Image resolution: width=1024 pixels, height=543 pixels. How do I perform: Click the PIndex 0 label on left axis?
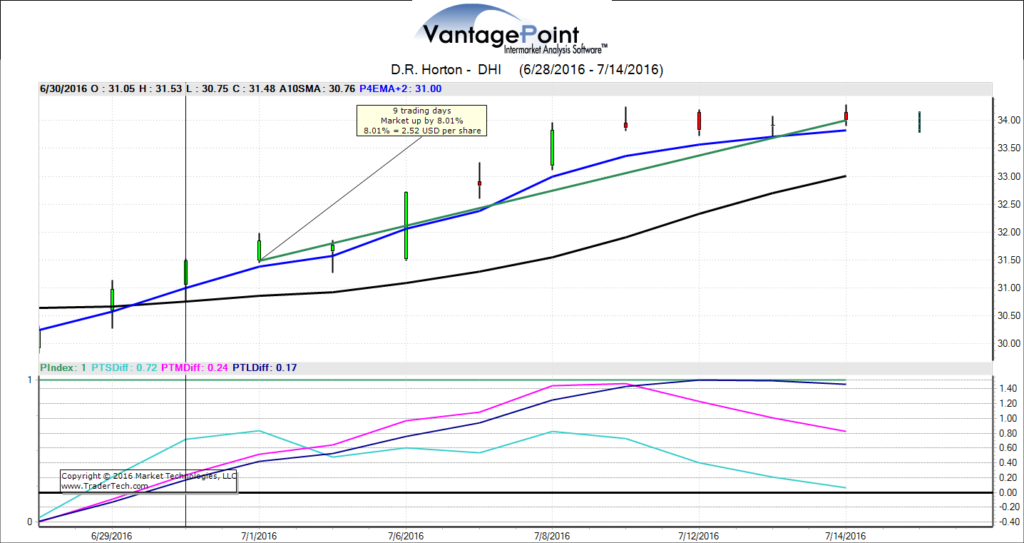pos(31,521)
